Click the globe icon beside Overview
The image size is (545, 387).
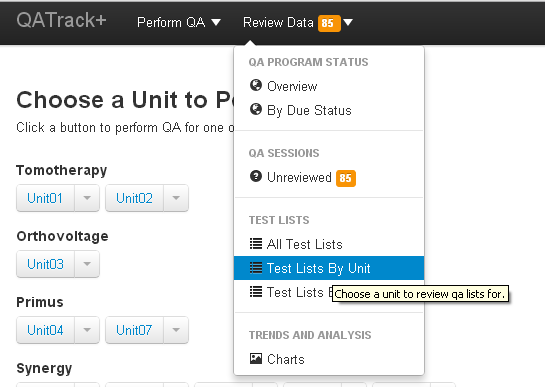click(256, 85)
